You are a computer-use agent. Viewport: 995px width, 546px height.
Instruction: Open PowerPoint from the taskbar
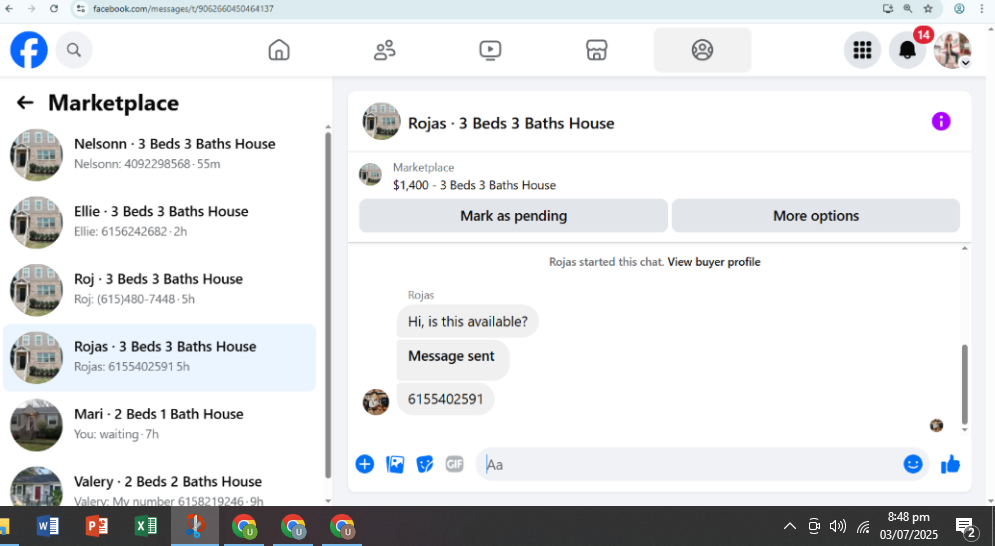coord(96,526)
